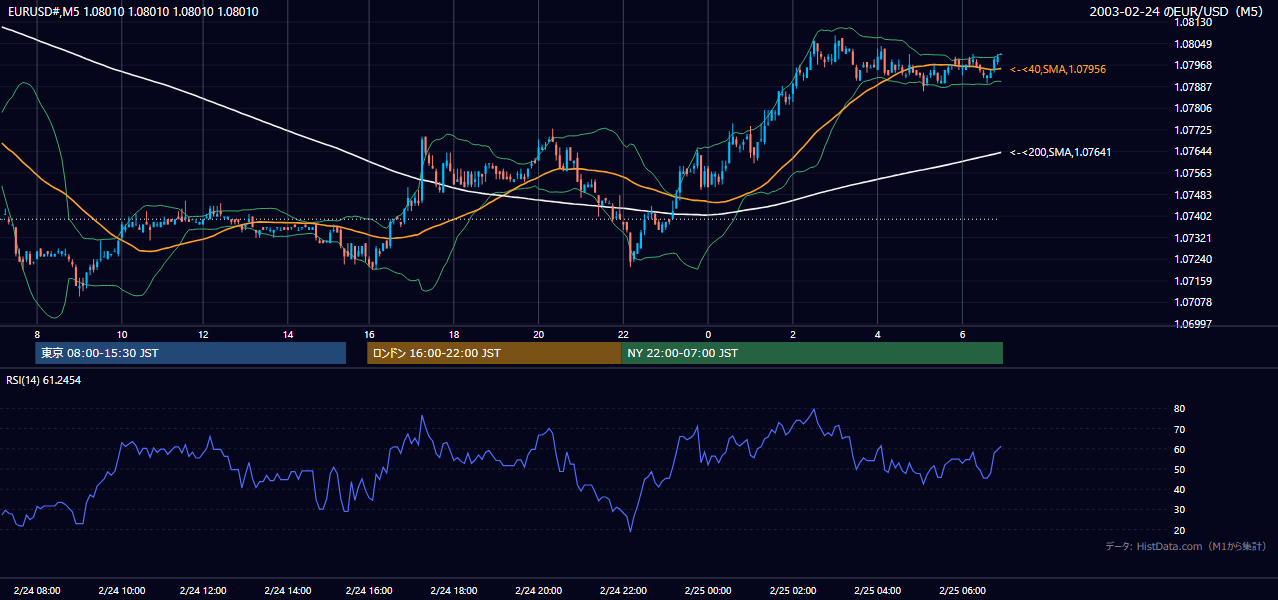Image resolution: width=1278 pixels, height=600 pixels.
Task: Click the 2/24 10:00 date label
Action: (121, 590)
